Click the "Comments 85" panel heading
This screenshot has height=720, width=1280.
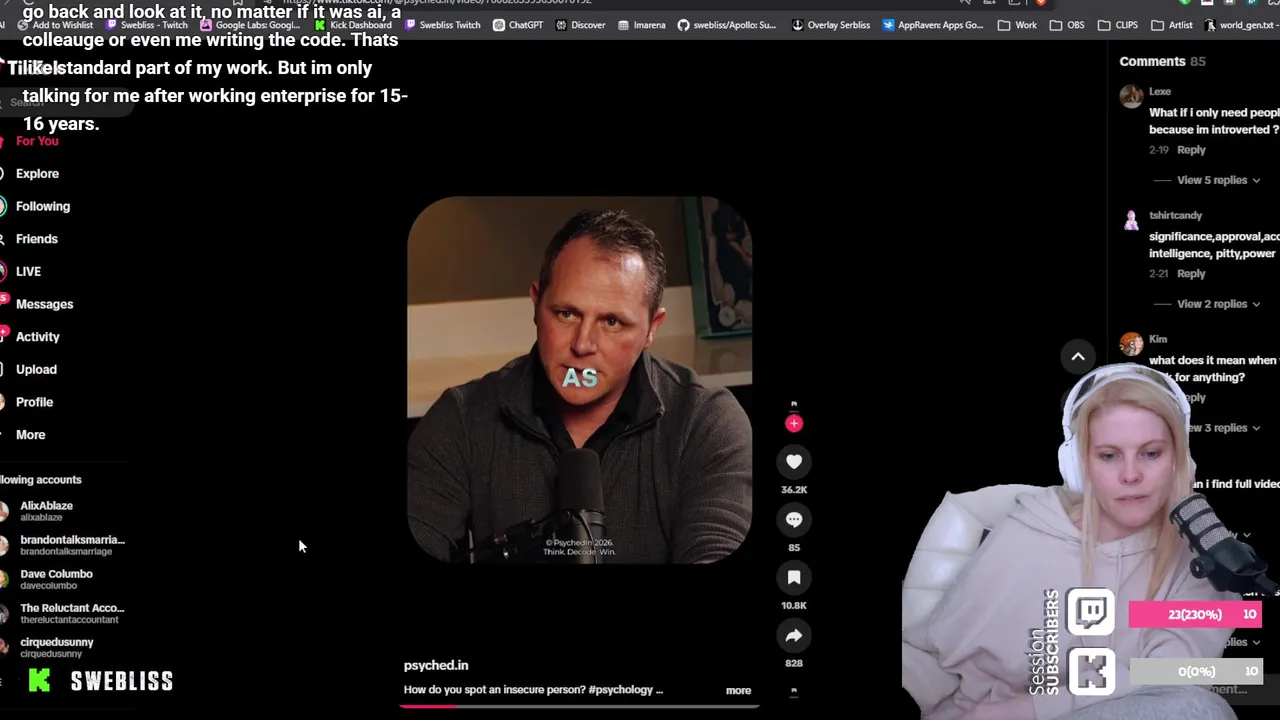pyautogui.click(x=1162, y=62)
